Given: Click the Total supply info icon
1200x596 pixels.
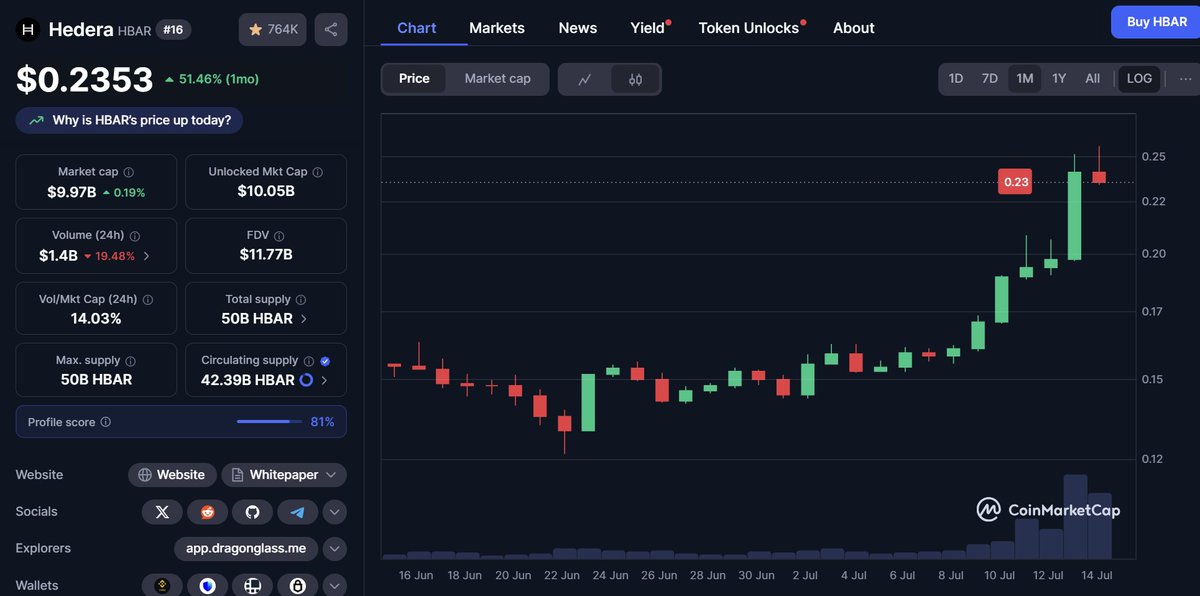Looking at the screenshot, I should 301,300.
